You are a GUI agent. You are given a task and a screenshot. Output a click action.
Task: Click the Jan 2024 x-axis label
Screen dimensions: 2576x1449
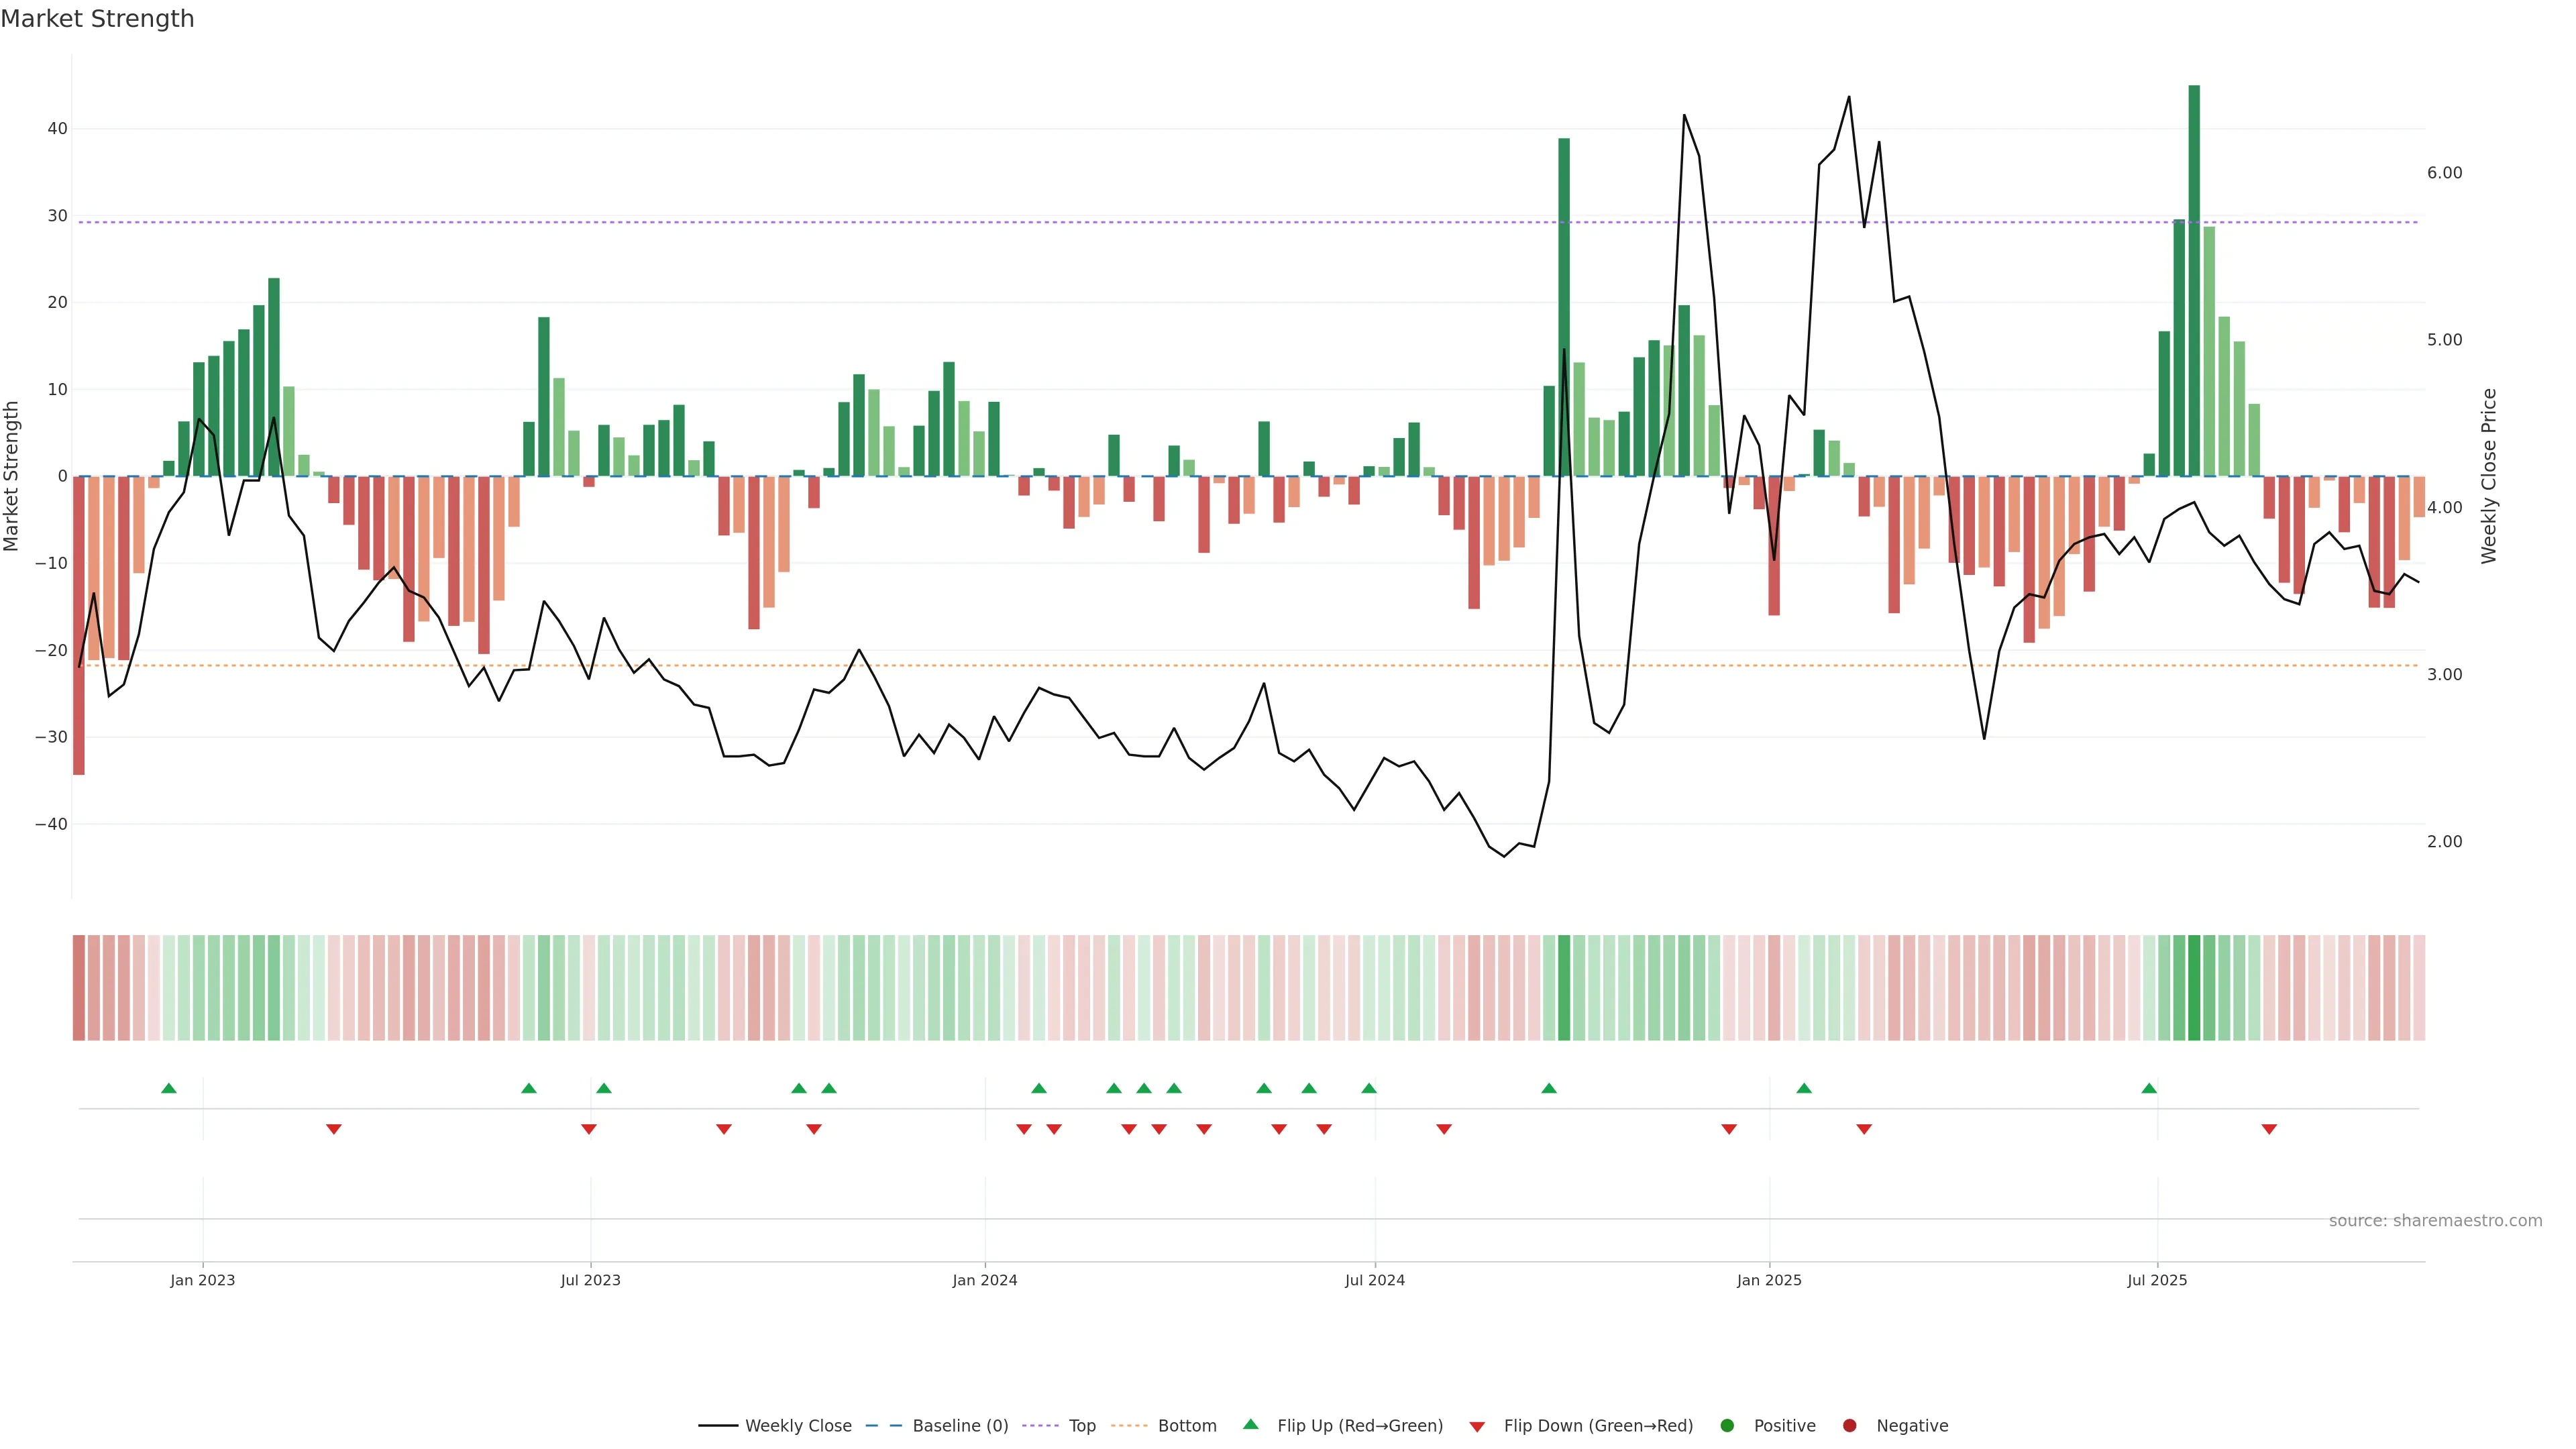coord(985,1280)
